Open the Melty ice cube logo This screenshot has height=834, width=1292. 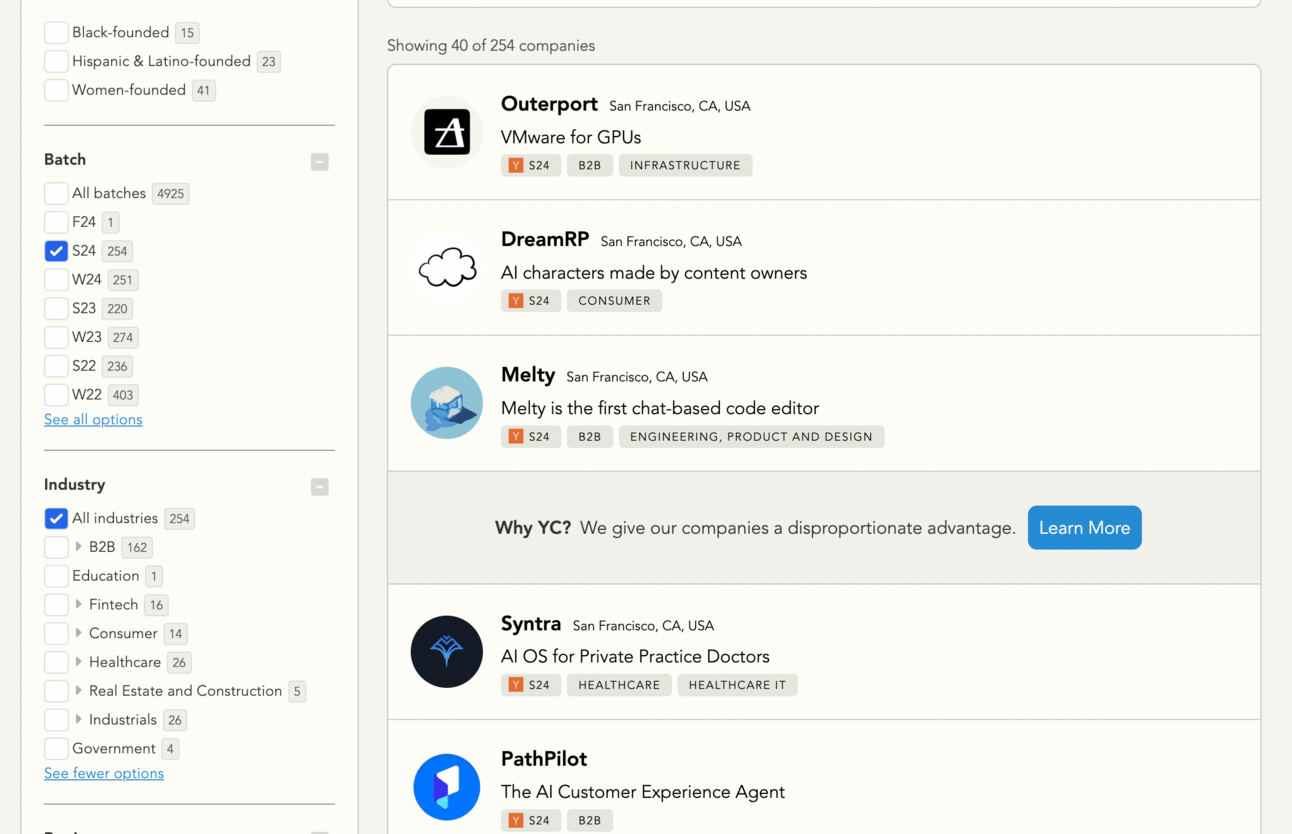(447, 403)
